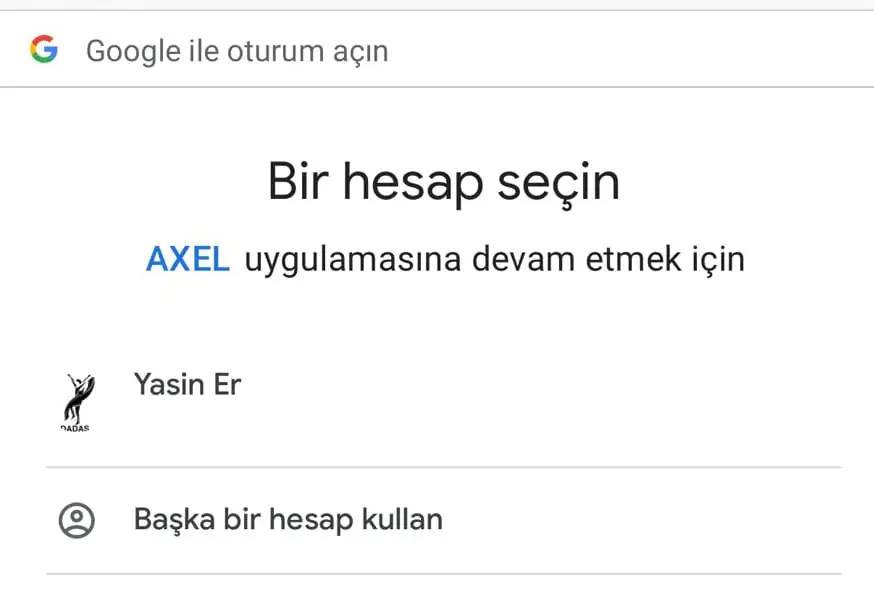Viewport: 874px width, 609px height.
Task: Open the AXEL app link
Action: (188, 259)
